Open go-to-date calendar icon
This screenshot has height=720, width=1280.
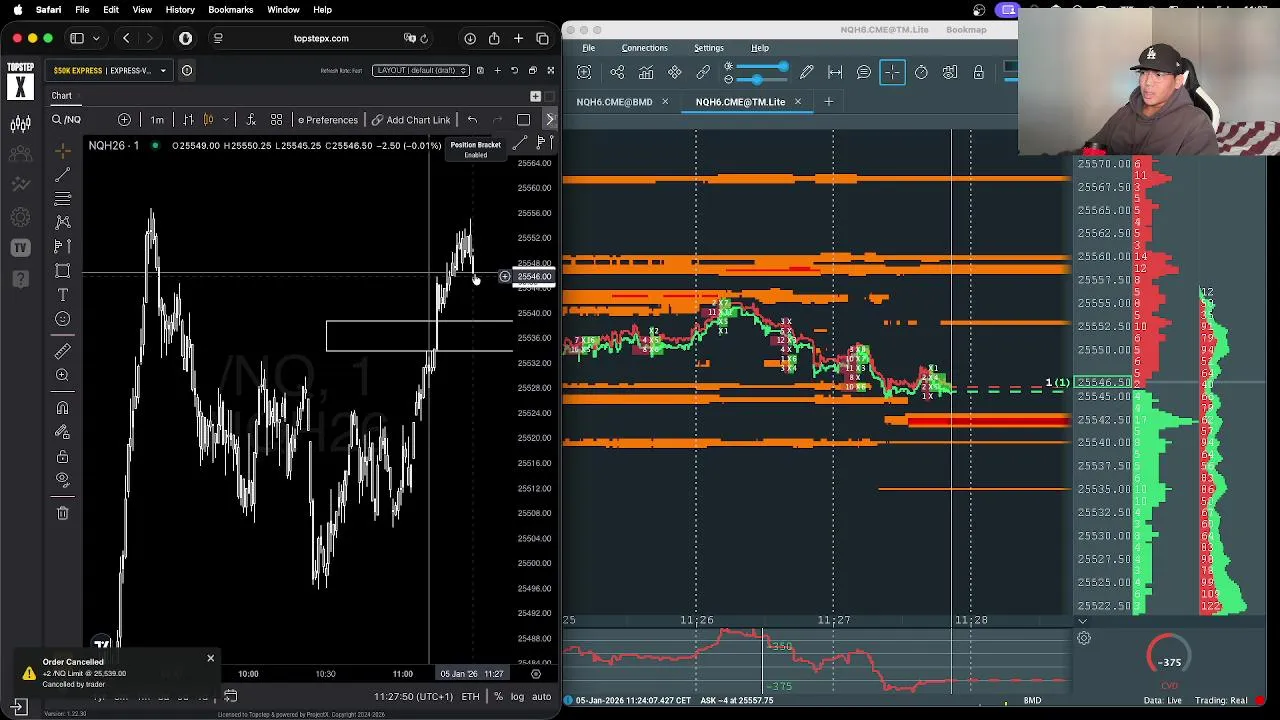coord(230,696)
